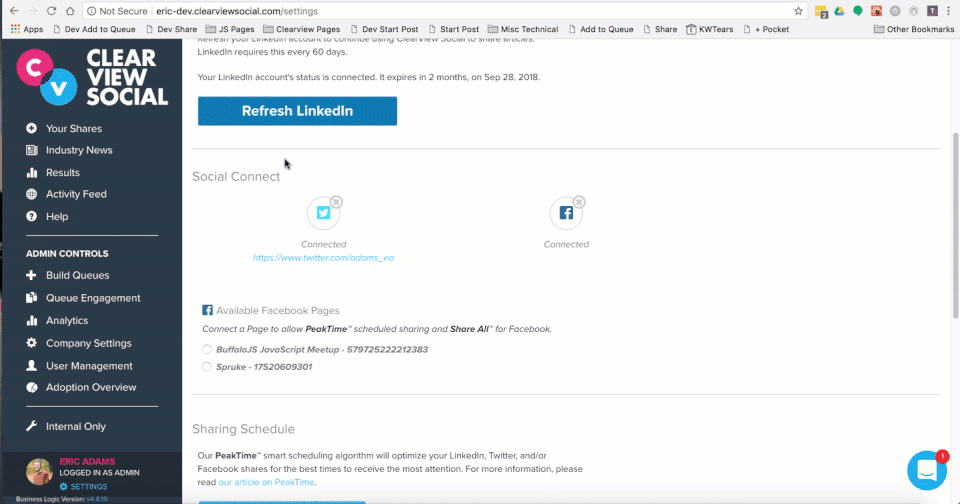Open KWTears bookmark
This screenshot has height=504, width=960.
pyautogui.click(x=710, y=29)
